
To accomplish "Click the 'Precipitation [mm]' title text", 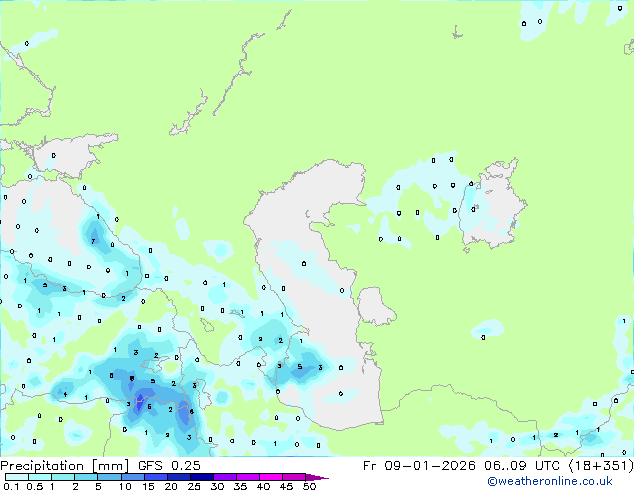I will (65, 466).
